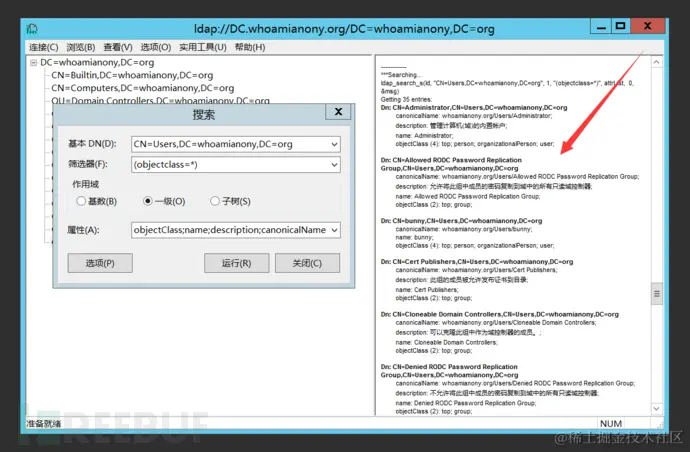Image resolution: width=690 pixels, height=452 pixels.
Task: Click the NUM status bar indicator
Action: (611, 423)
